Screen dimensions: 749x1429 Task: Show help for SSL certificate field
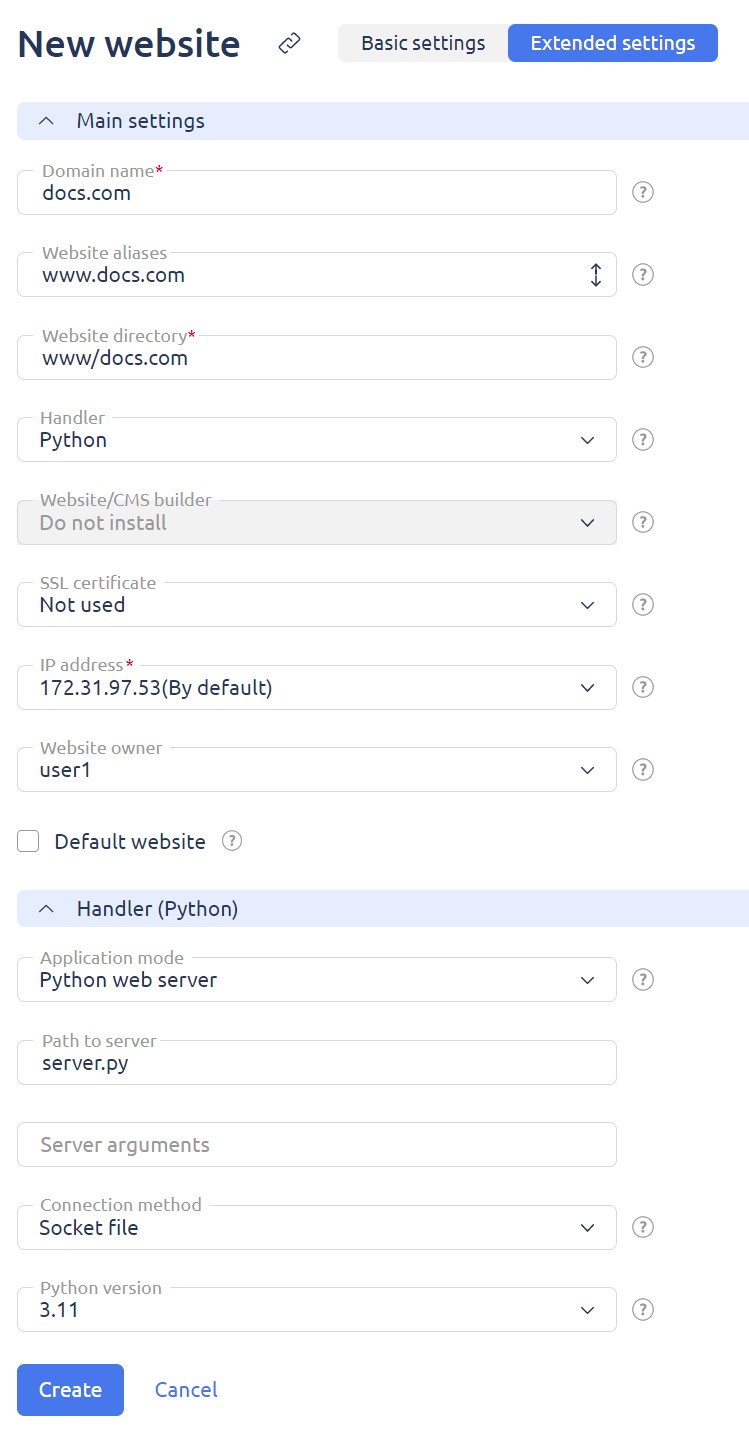(644, 604)
